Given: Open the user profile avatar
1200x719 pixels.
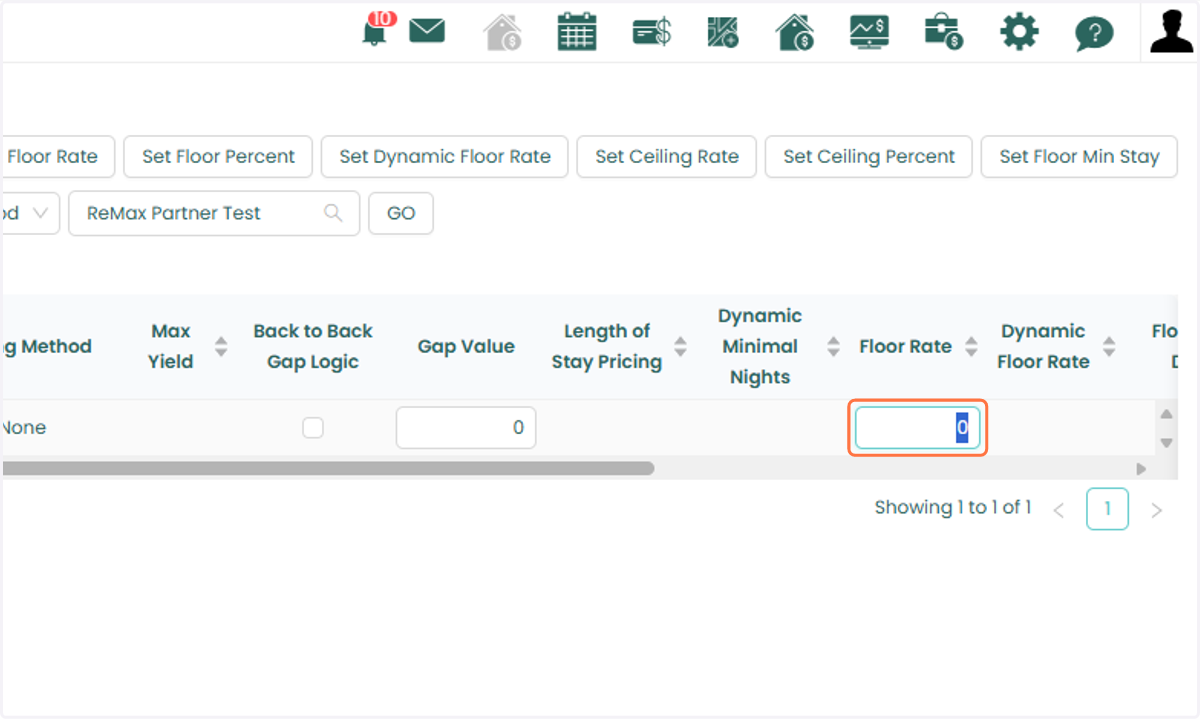Looking at the screenshot, I should 1171,31.
